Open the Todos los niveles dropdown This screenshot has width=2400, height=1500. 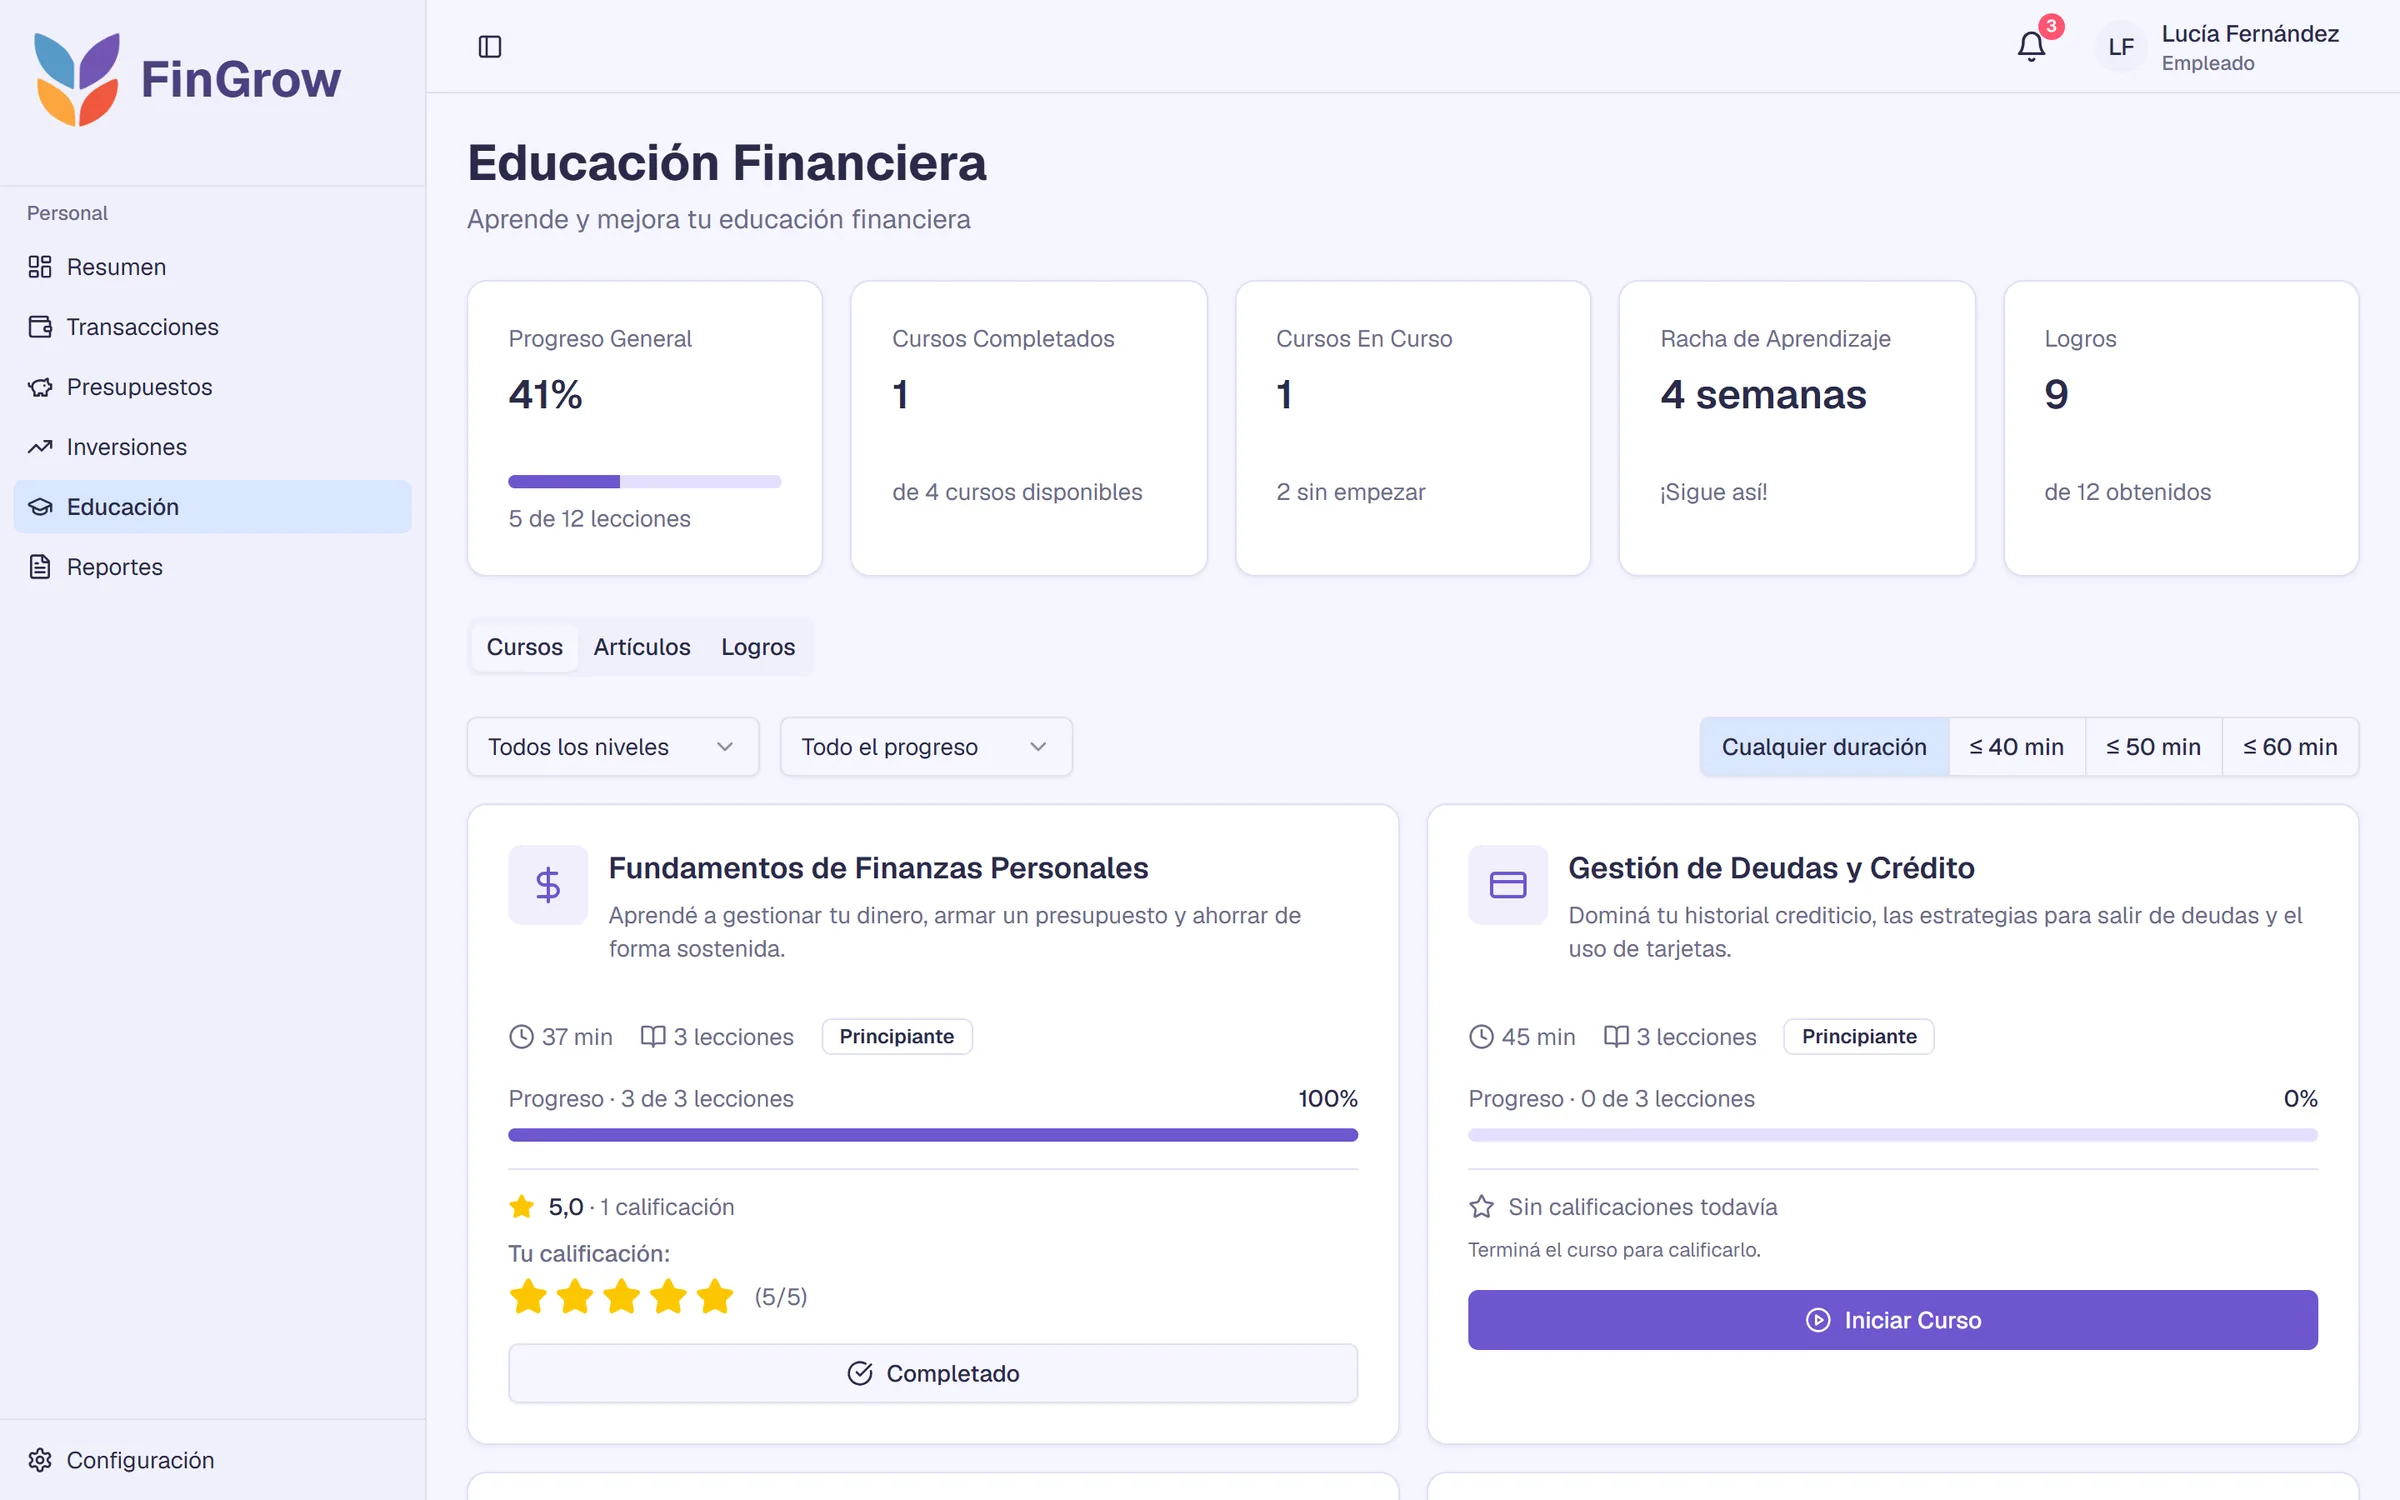click(613, 747)
